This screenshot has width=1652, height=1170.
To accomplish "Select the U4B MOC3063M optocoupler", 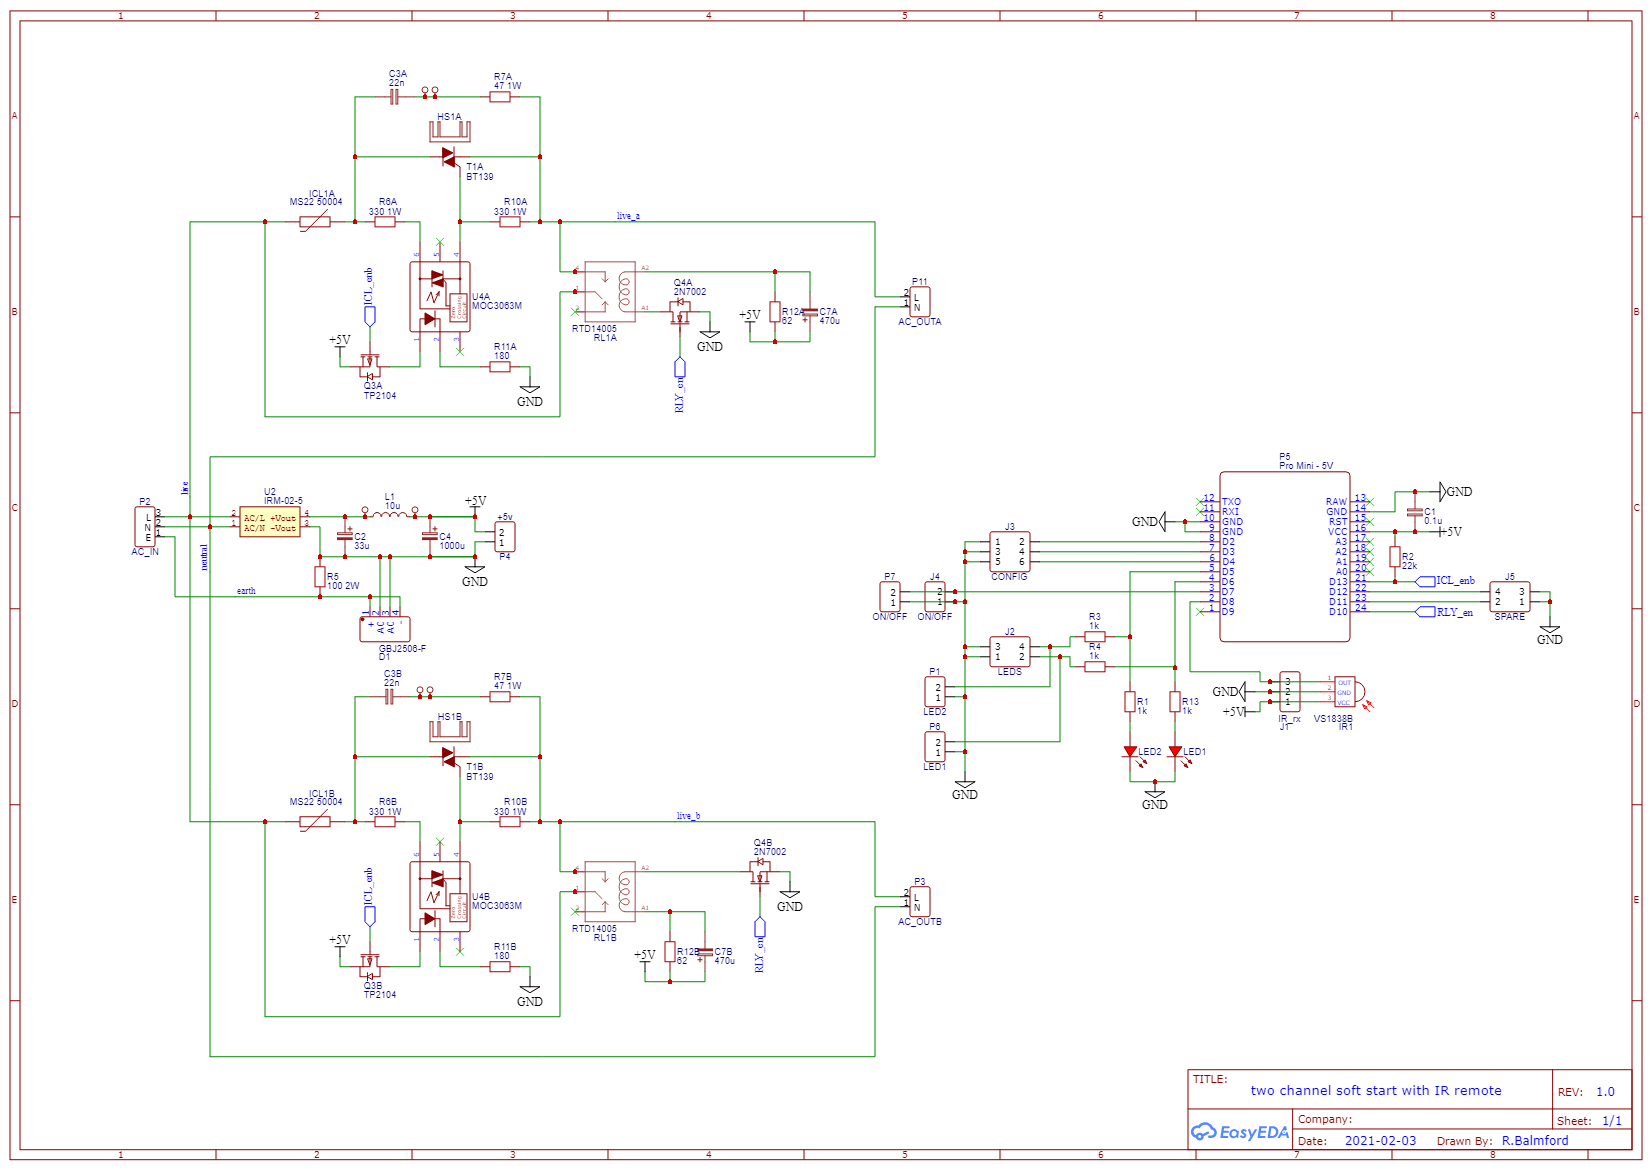I will click(440, 897).
